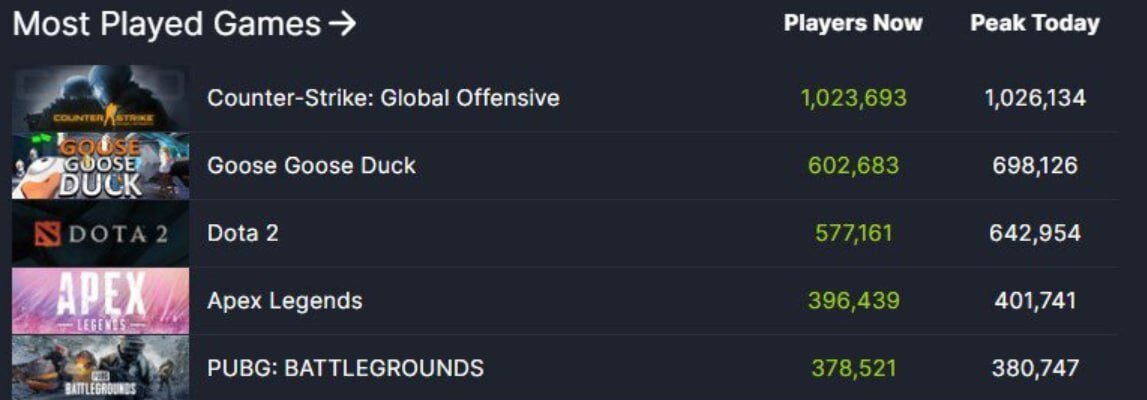The height and width of the screenshot is (400, 1147).
Task: Click Apex Legends players now 396,439
Action: point(854,301)
